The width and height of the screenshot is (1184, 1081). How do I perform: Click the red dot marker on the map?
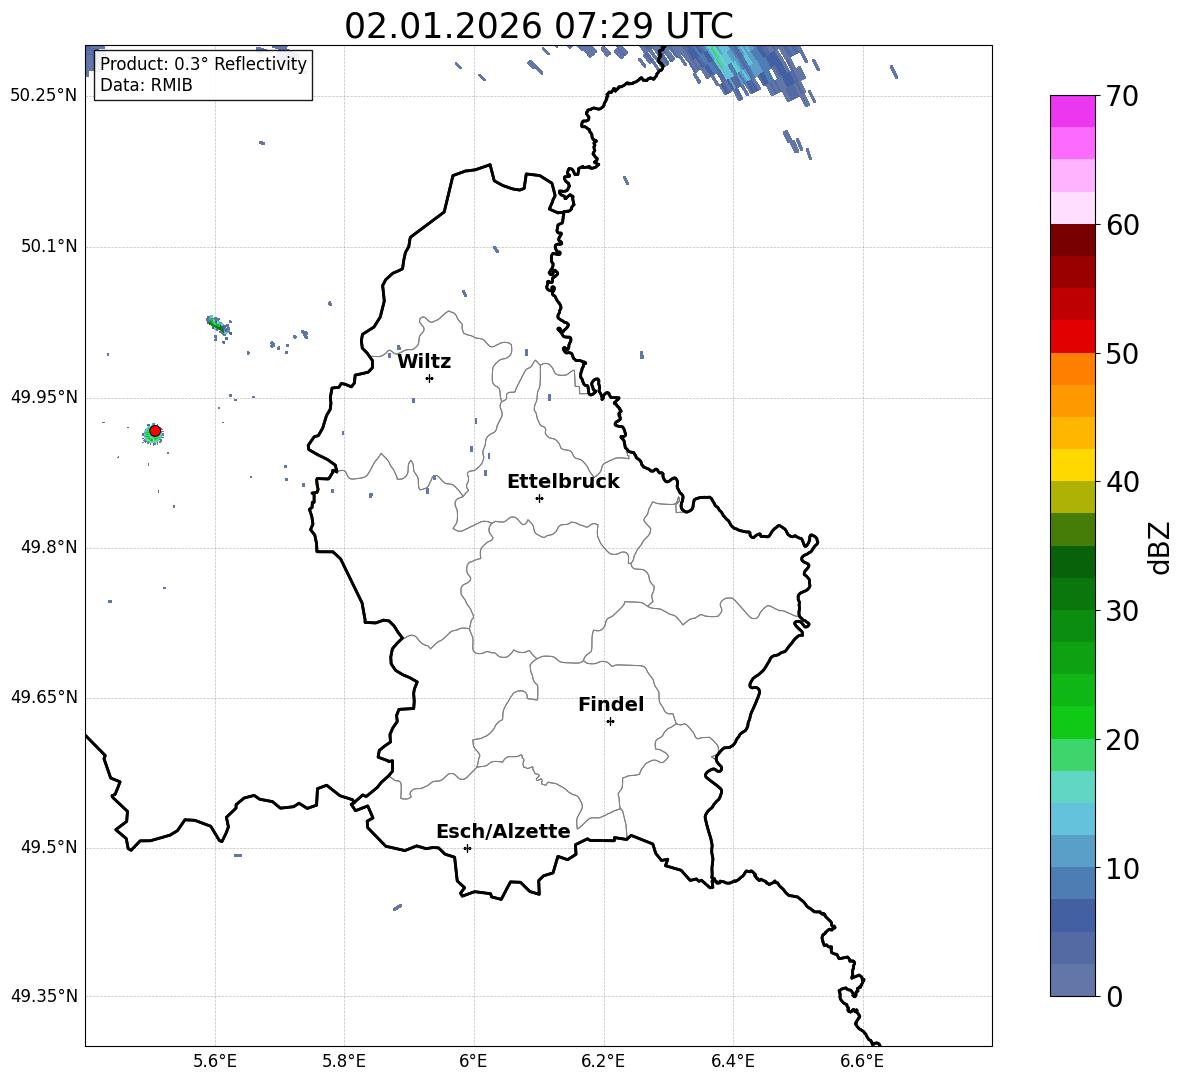(x=155, y=431)
